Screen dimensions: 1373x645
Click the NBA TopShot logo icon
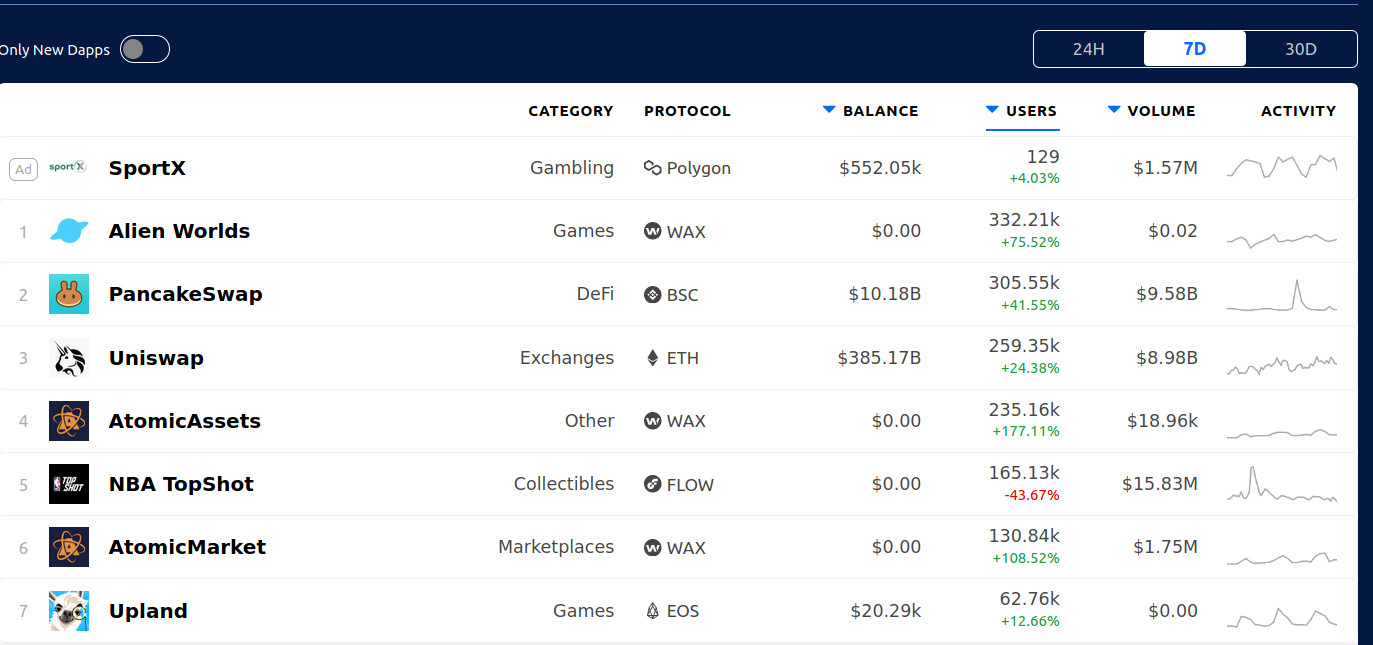click(69, 484)
